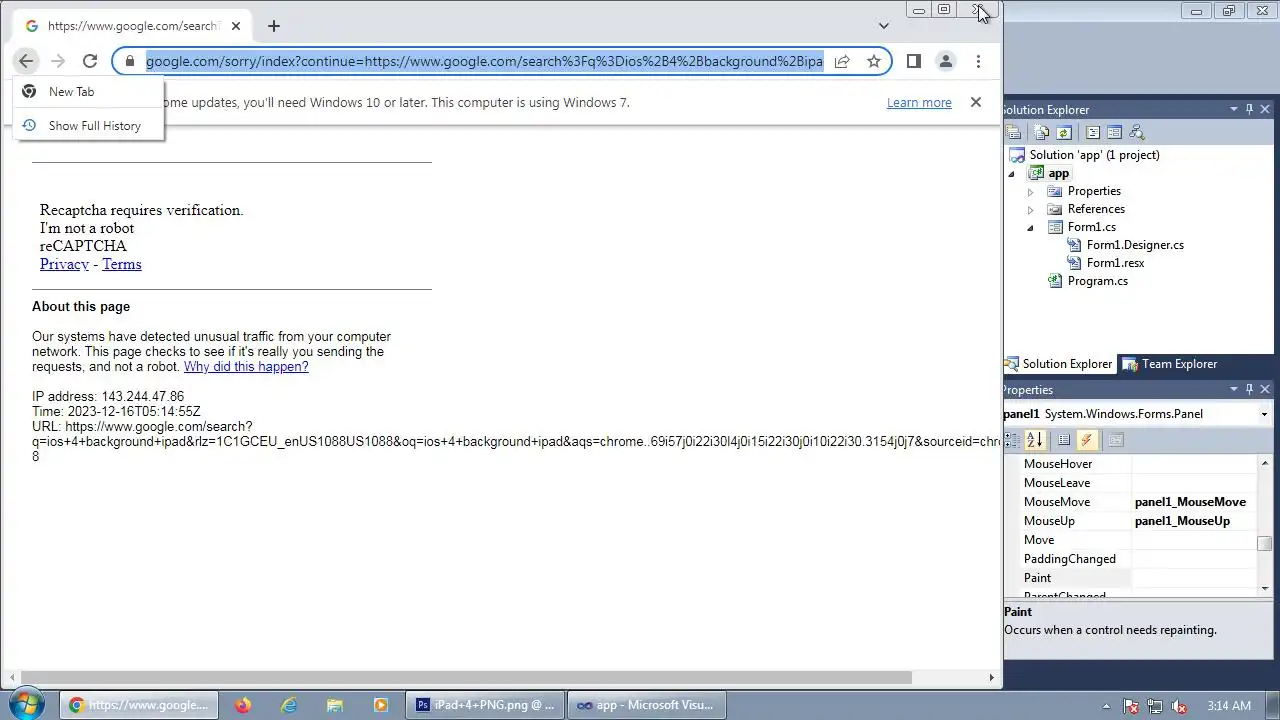
Task: Click Show All Files in Solution Explorer
Action: tap(1042, 132)
